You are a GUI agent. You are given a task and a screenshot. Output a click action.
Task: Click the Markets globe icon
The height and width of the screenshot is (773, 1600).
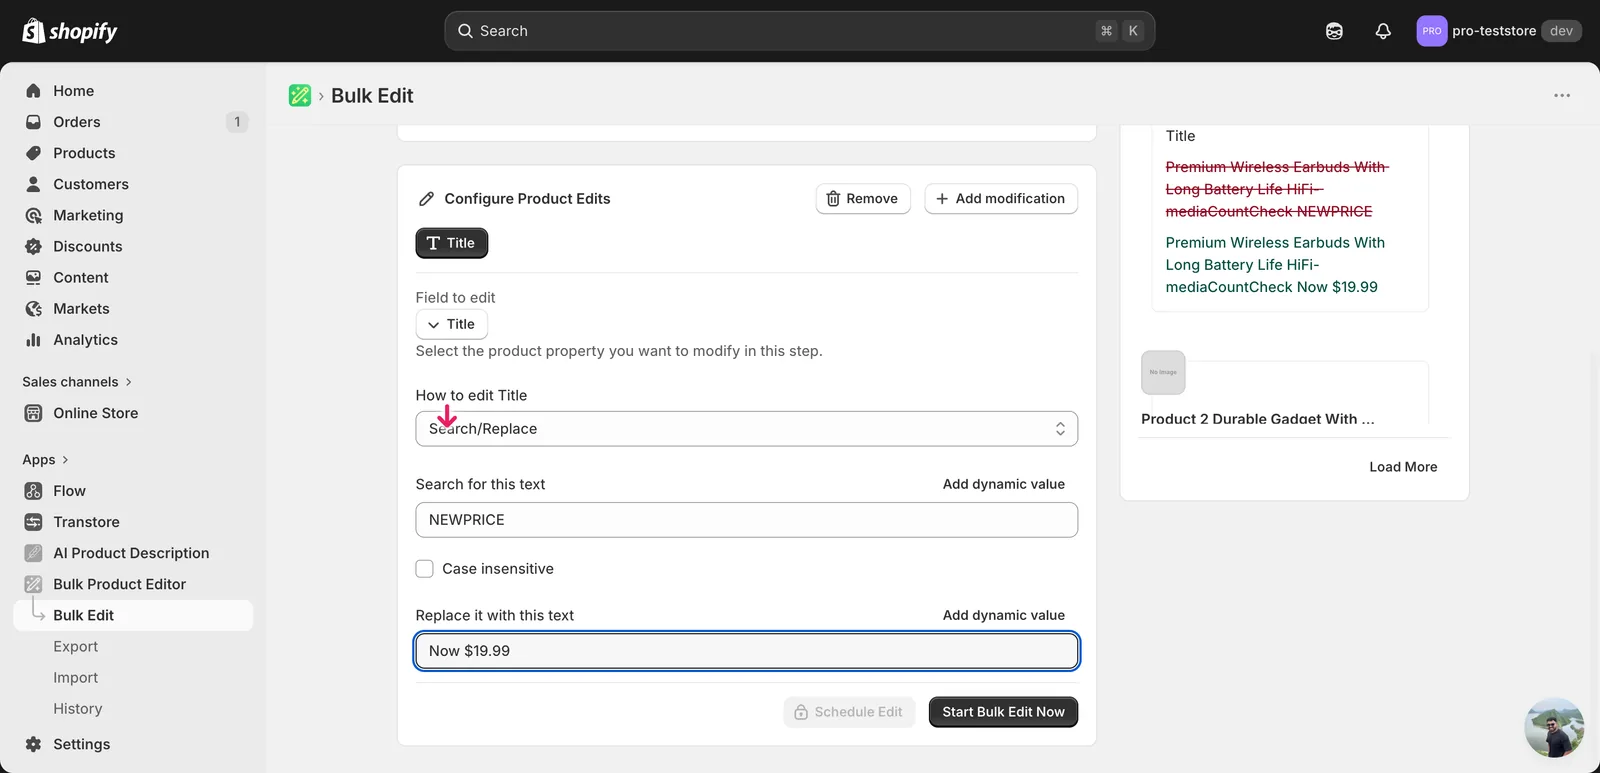33,309
